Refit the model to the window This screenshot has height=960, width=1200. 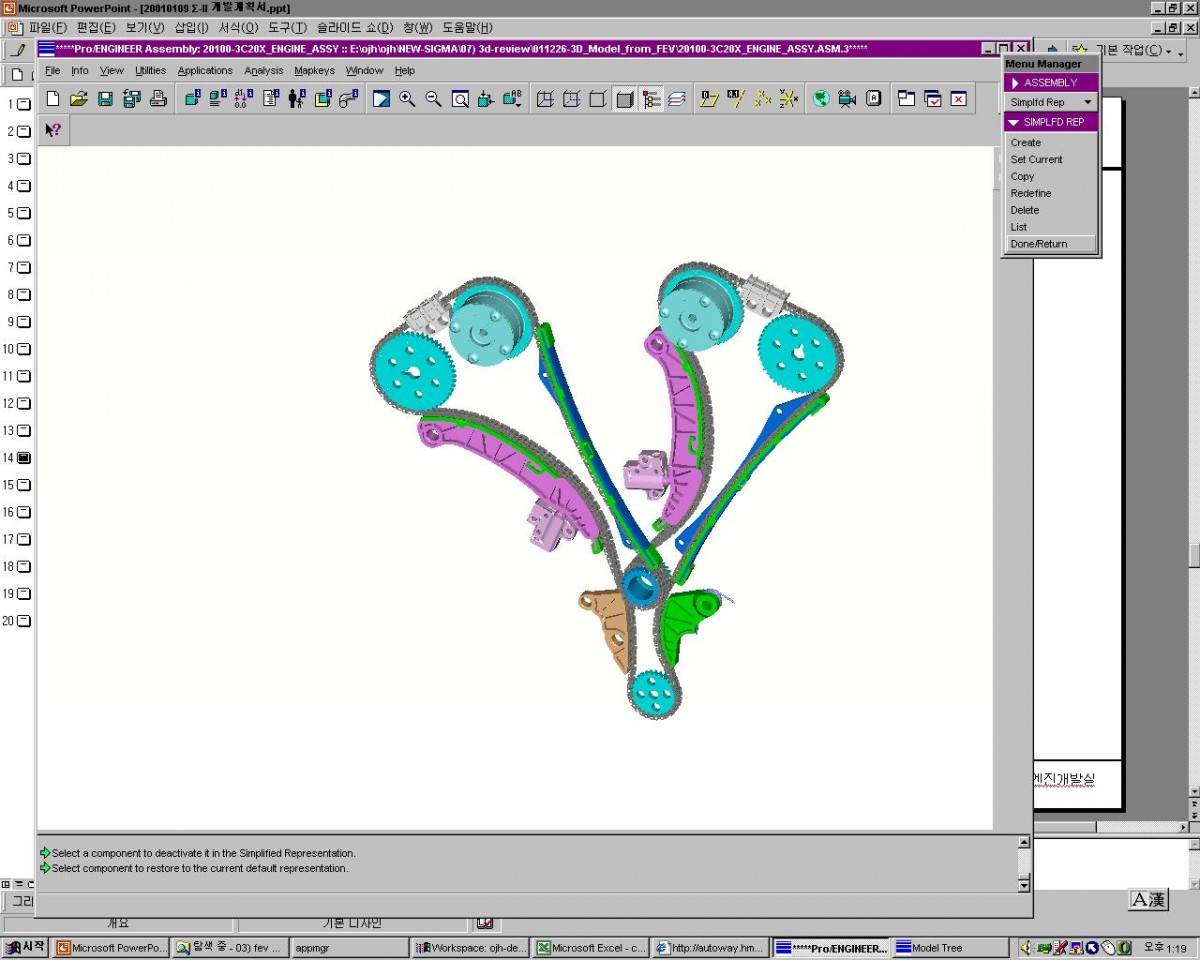[460, 98]
